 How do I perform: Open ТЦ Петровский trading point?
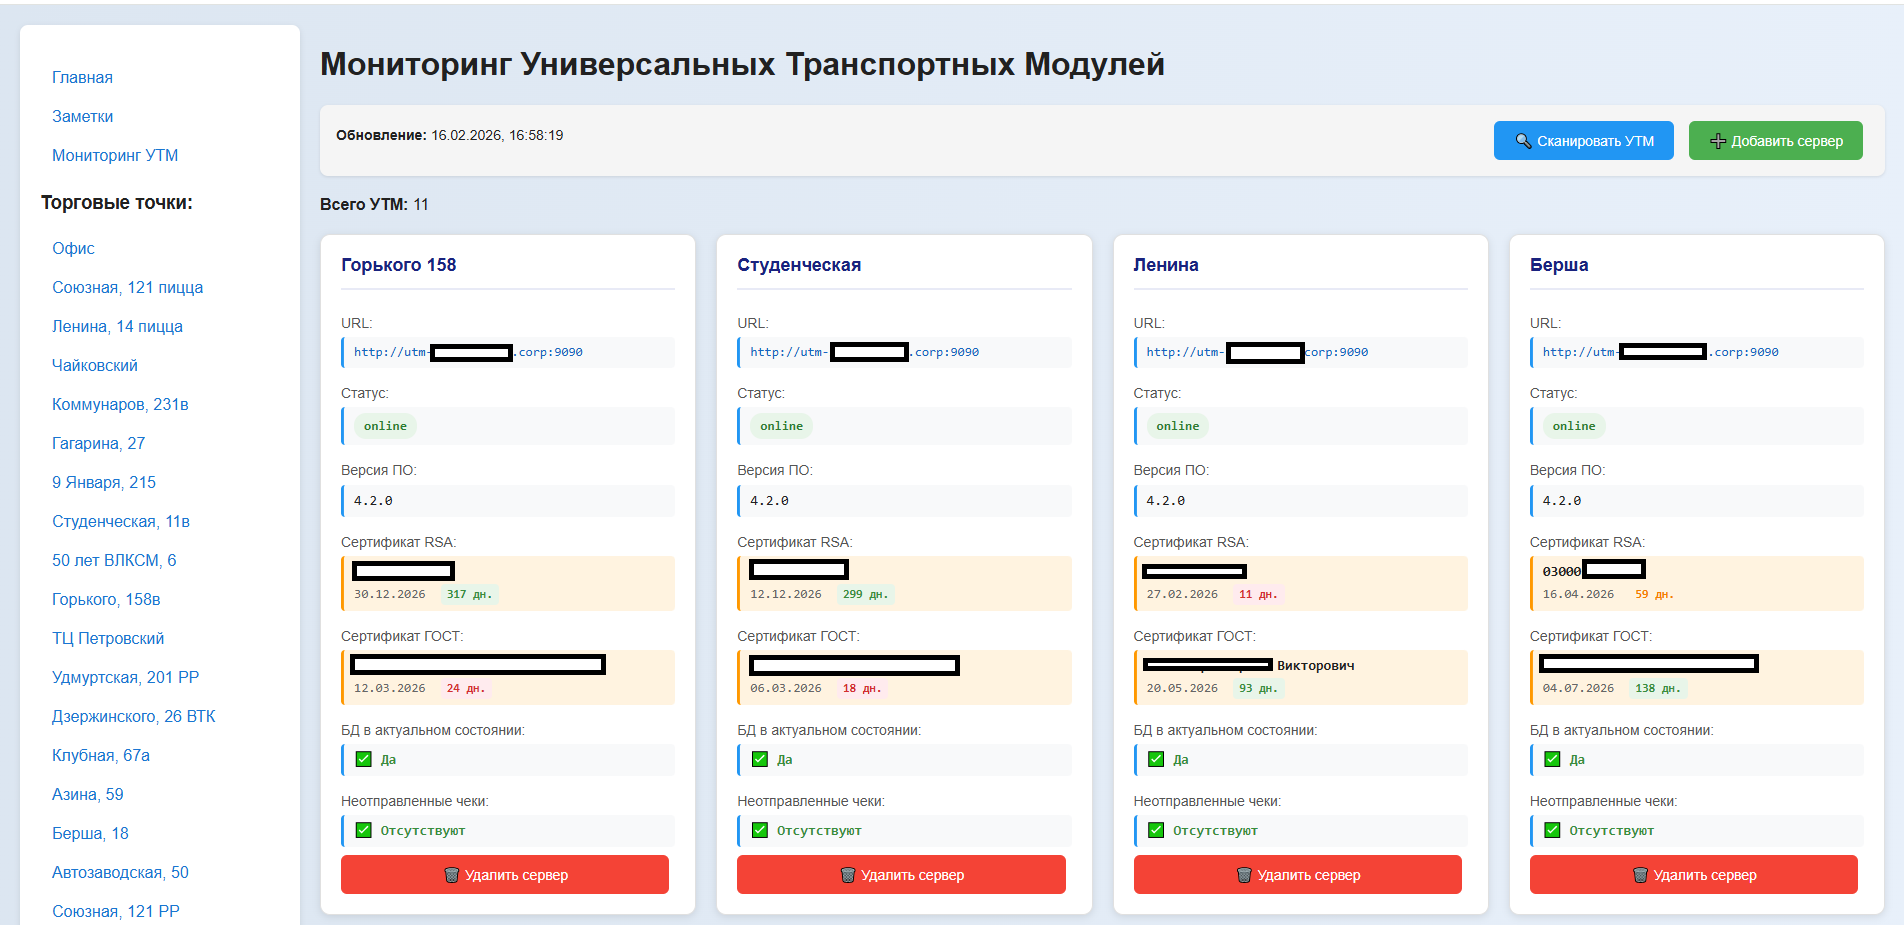pos(108,638)
